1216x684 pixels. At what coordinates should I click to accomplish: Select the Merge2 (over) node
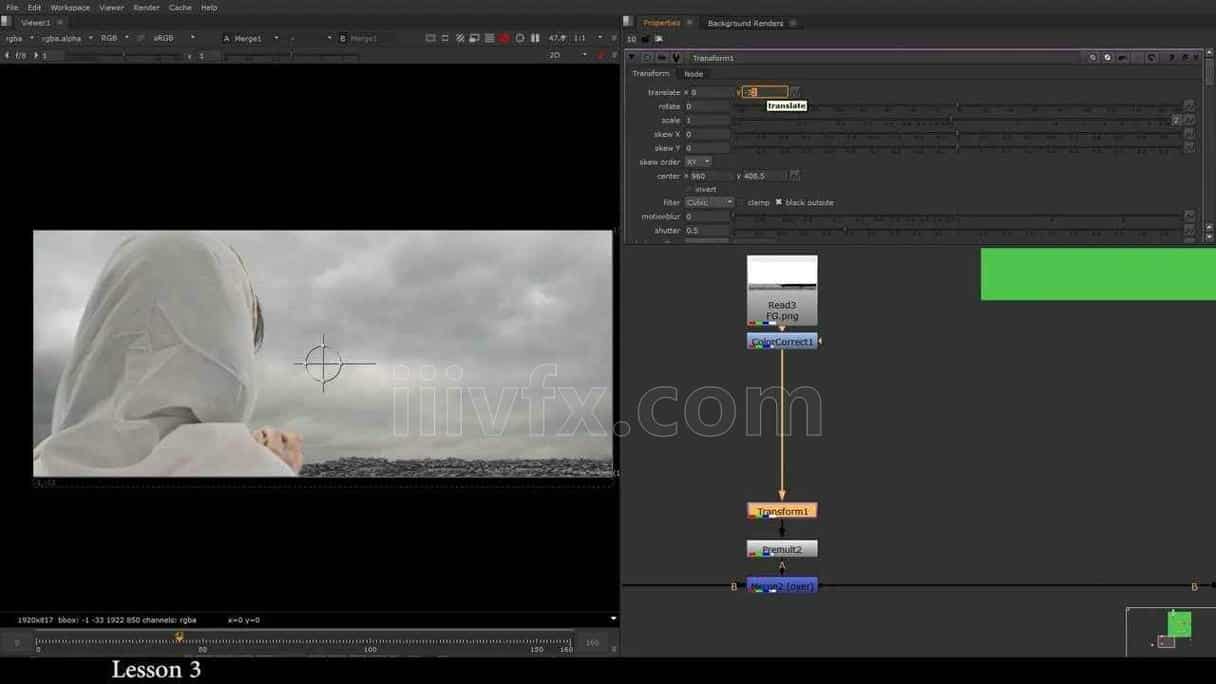click(782, 586)
